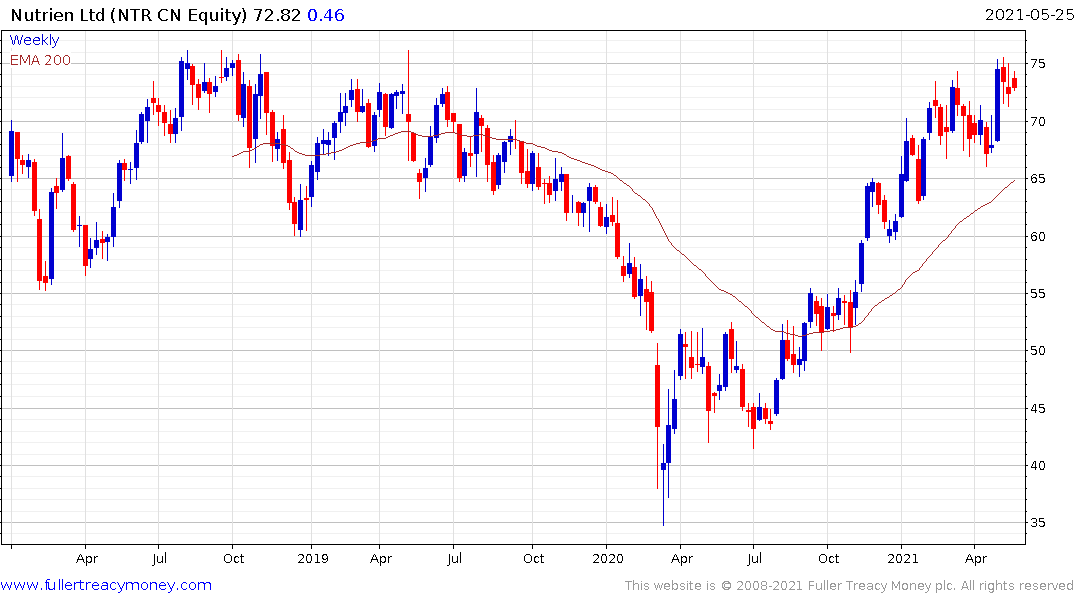Select the 75 price axis label
Image resolution: width=1075 pixels, height=600 pixels.
(x=1038, y=64)
